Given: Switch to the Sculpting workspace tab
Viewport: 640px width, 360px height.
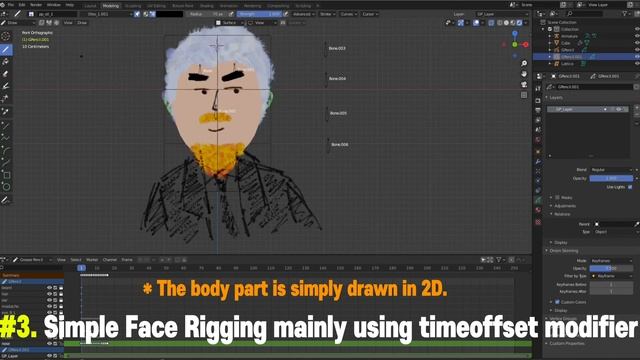Looking at the screenshot, I should 133,6.
